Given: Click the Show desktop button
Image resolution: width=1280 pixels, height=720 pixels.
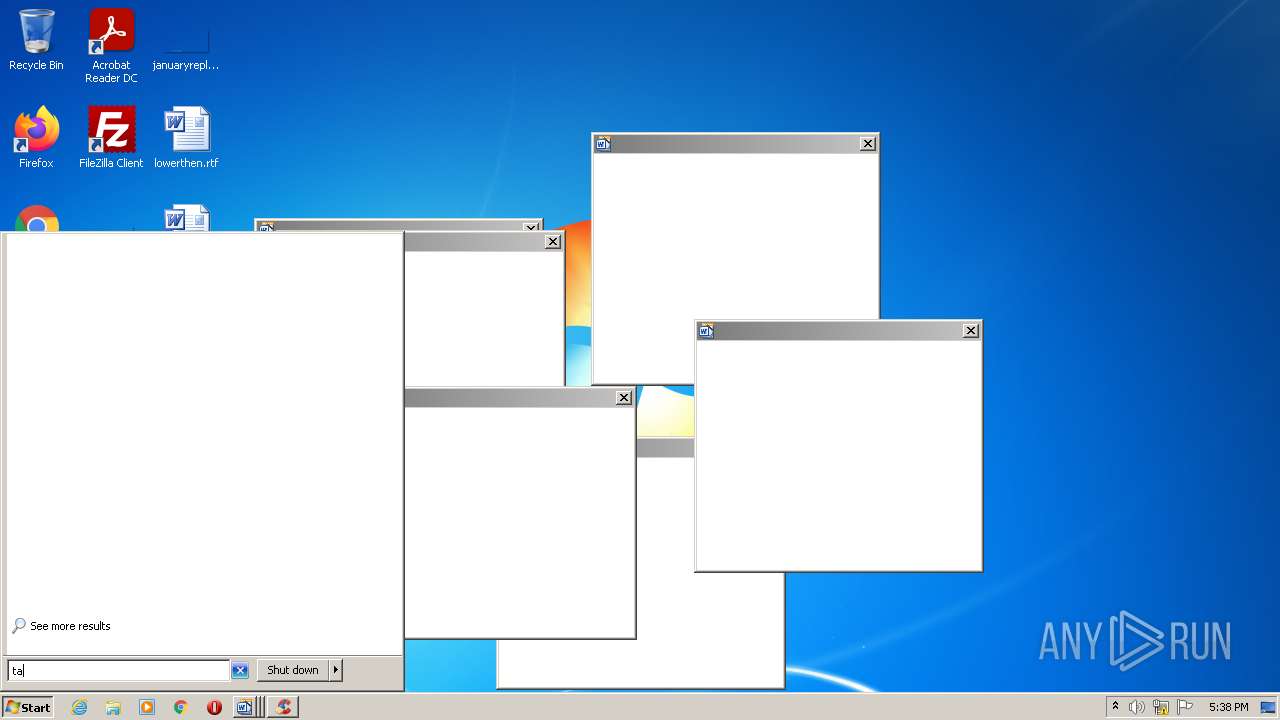Looking at the screenshot, I should [1269, 707].
